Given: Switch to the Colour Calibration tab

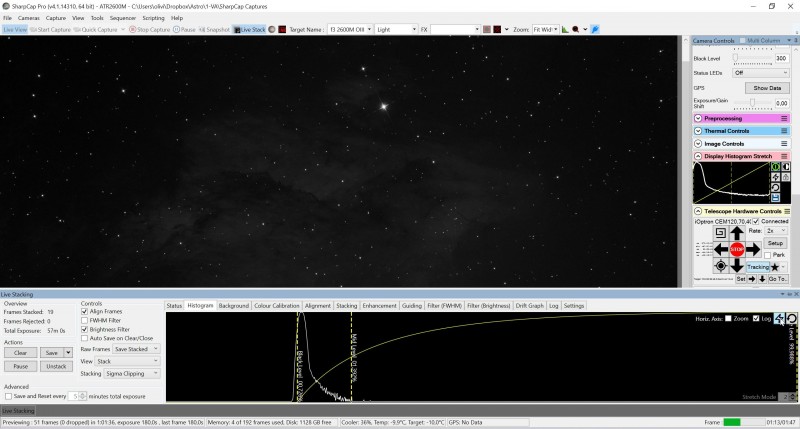Looking at the screenshot, I should tap(277, 306).
